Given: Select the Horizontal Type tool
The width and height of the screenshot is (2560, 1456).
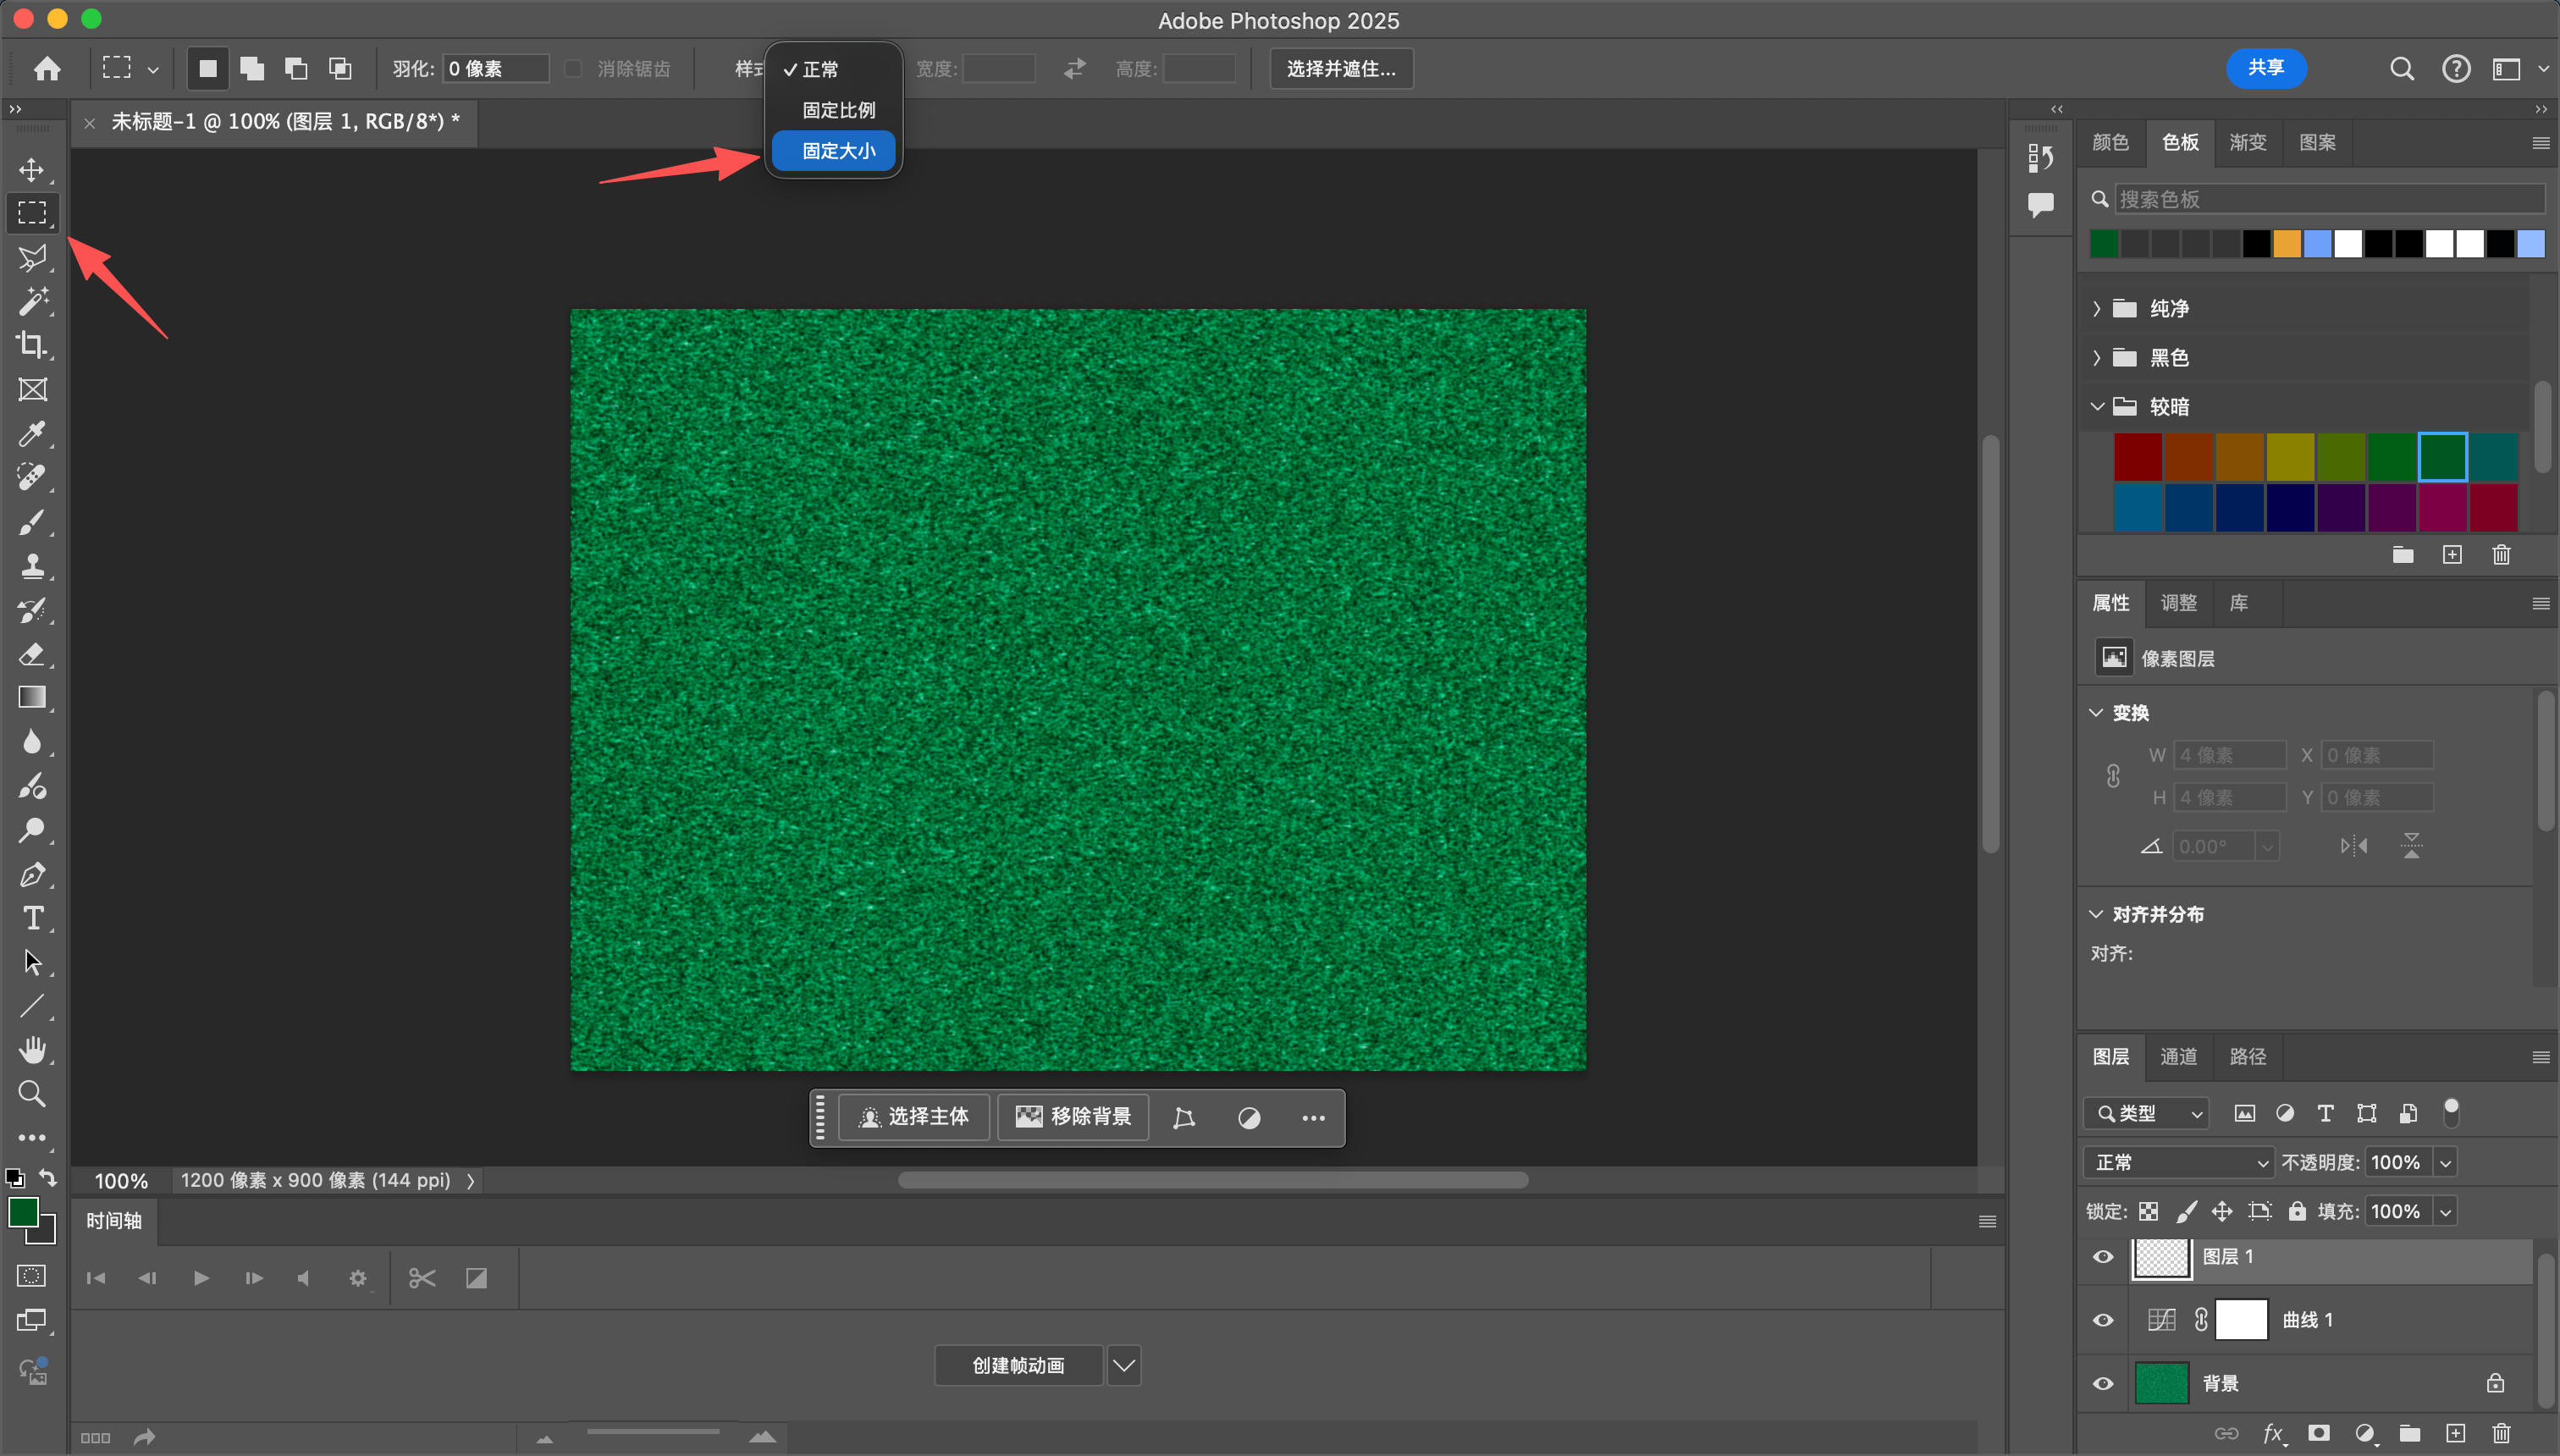Looking at the screenshot, I should [x=32, y=918].
